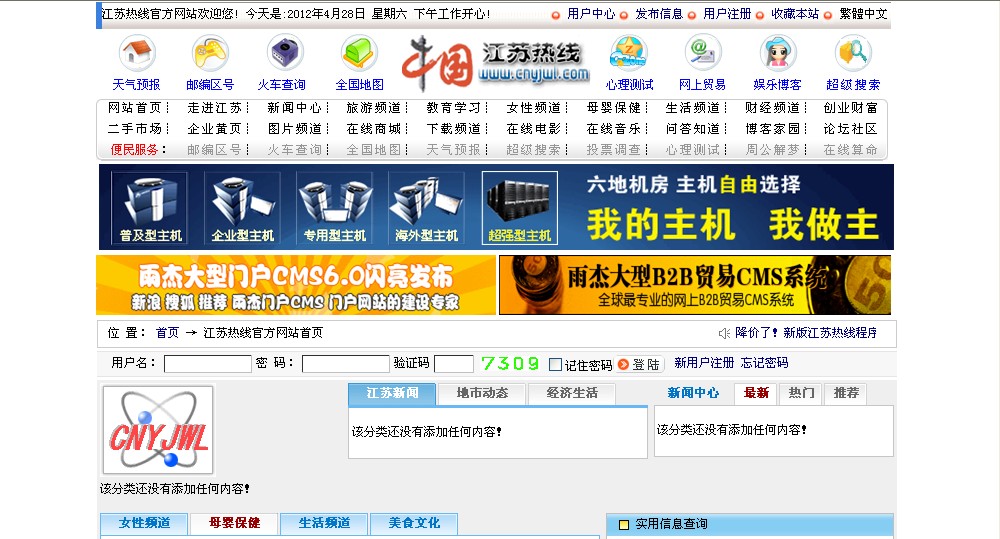
Task: Click the 江苏热线 site logo
Action: click(496, 63)
